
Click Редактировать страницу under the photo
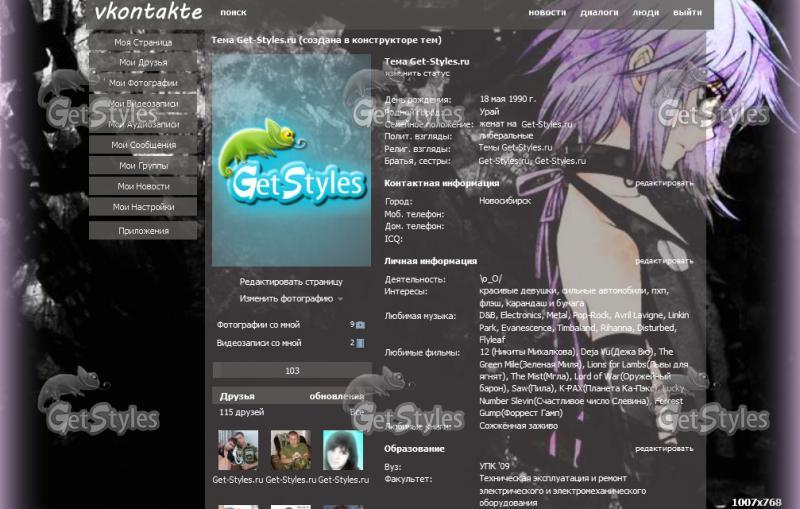pos(291,282)
